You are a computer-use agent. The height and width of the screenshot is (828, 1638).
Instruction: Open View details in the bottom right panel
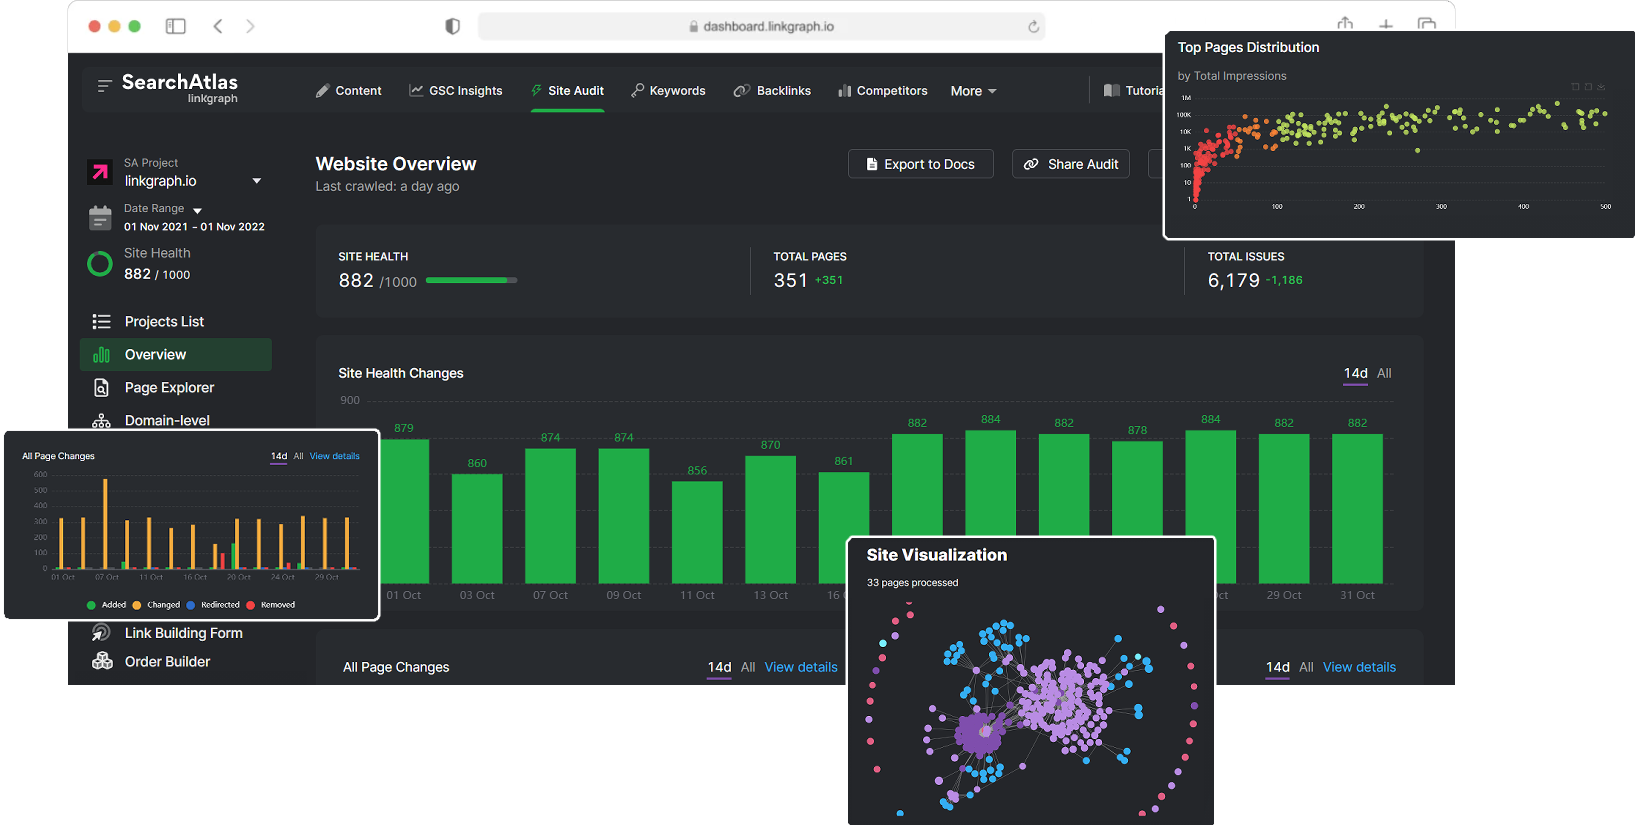click(x=1359, y=667)
